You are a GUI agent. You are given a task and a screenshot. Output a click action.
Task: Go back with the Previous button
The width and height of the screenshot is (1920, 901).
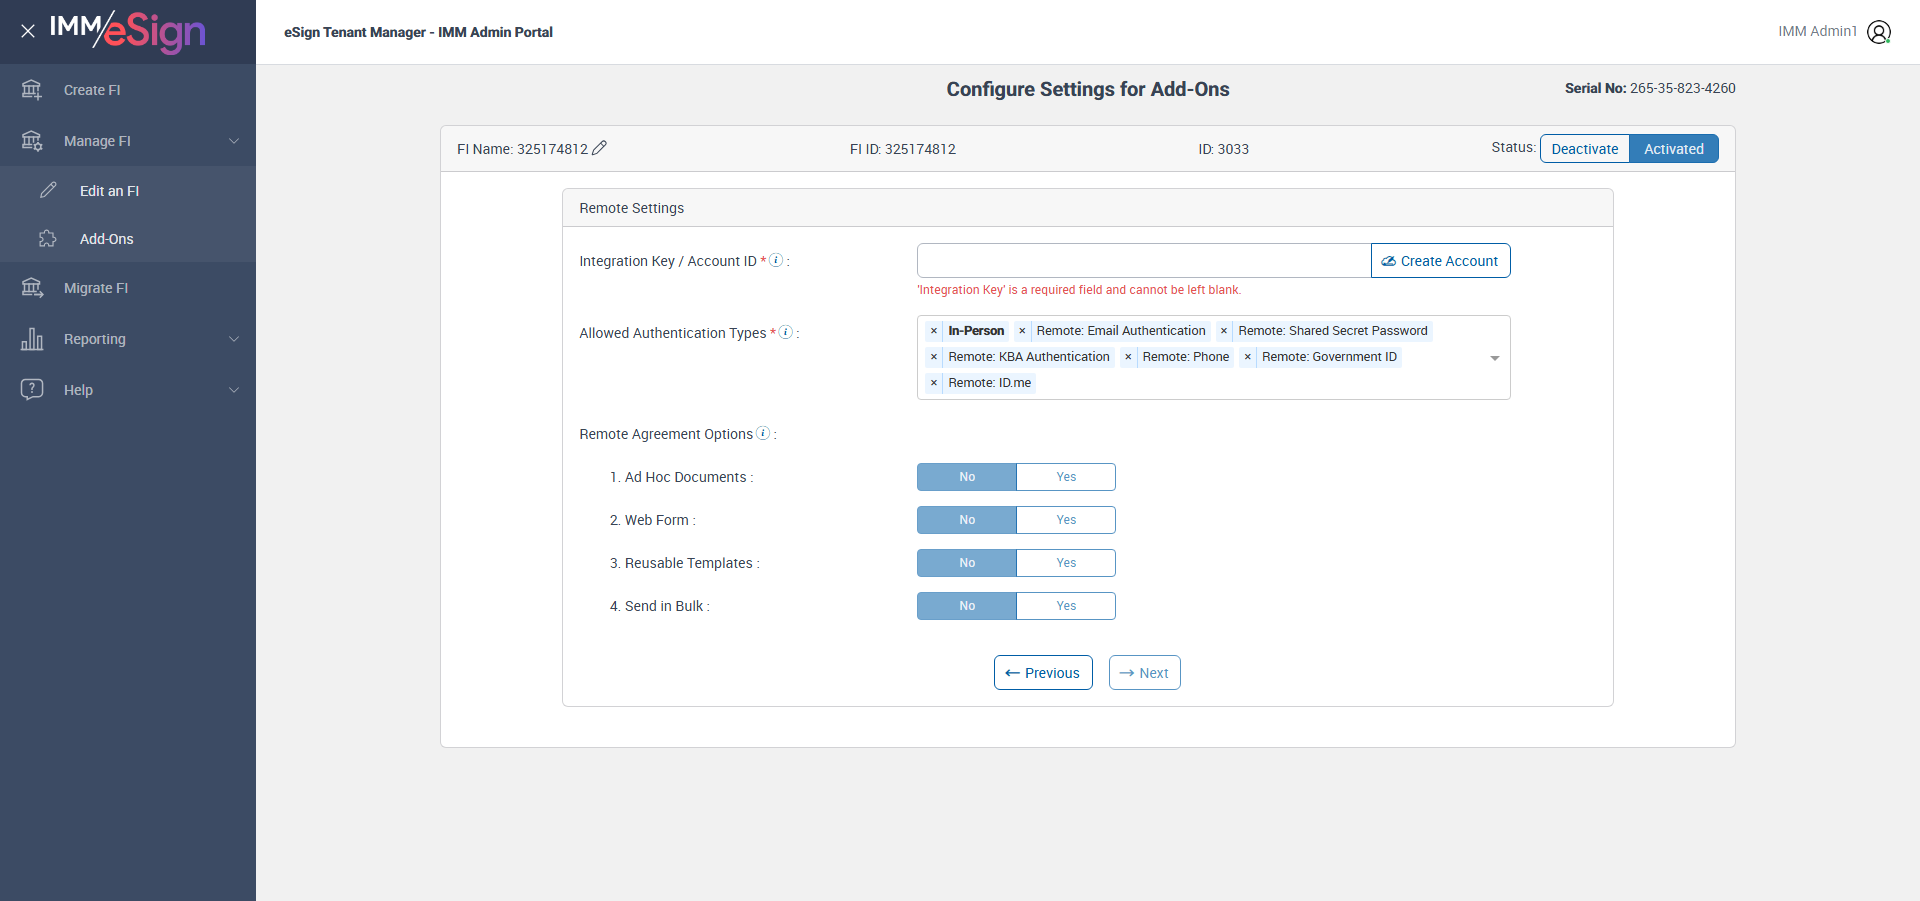click(x=1043, y=673)
